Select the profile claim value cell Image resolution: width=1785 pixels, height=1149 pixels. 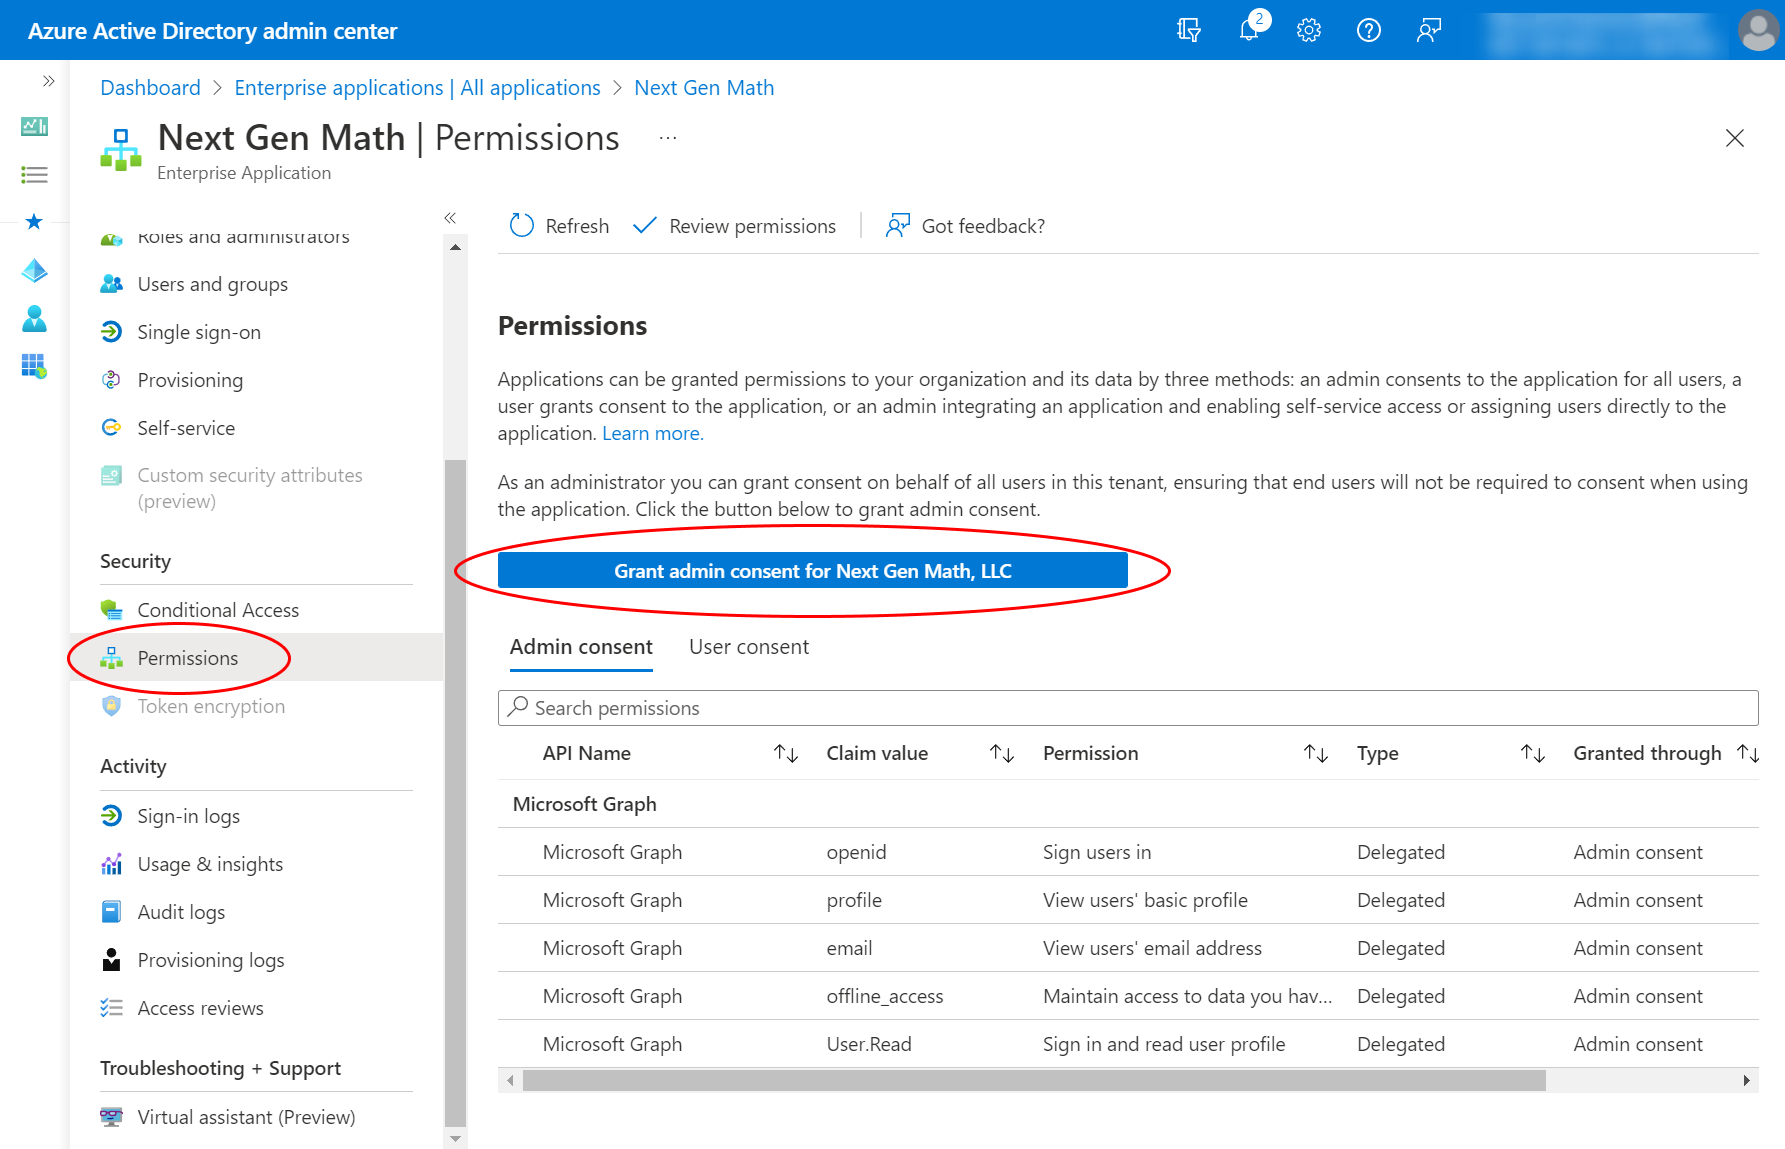pos(854,900)
